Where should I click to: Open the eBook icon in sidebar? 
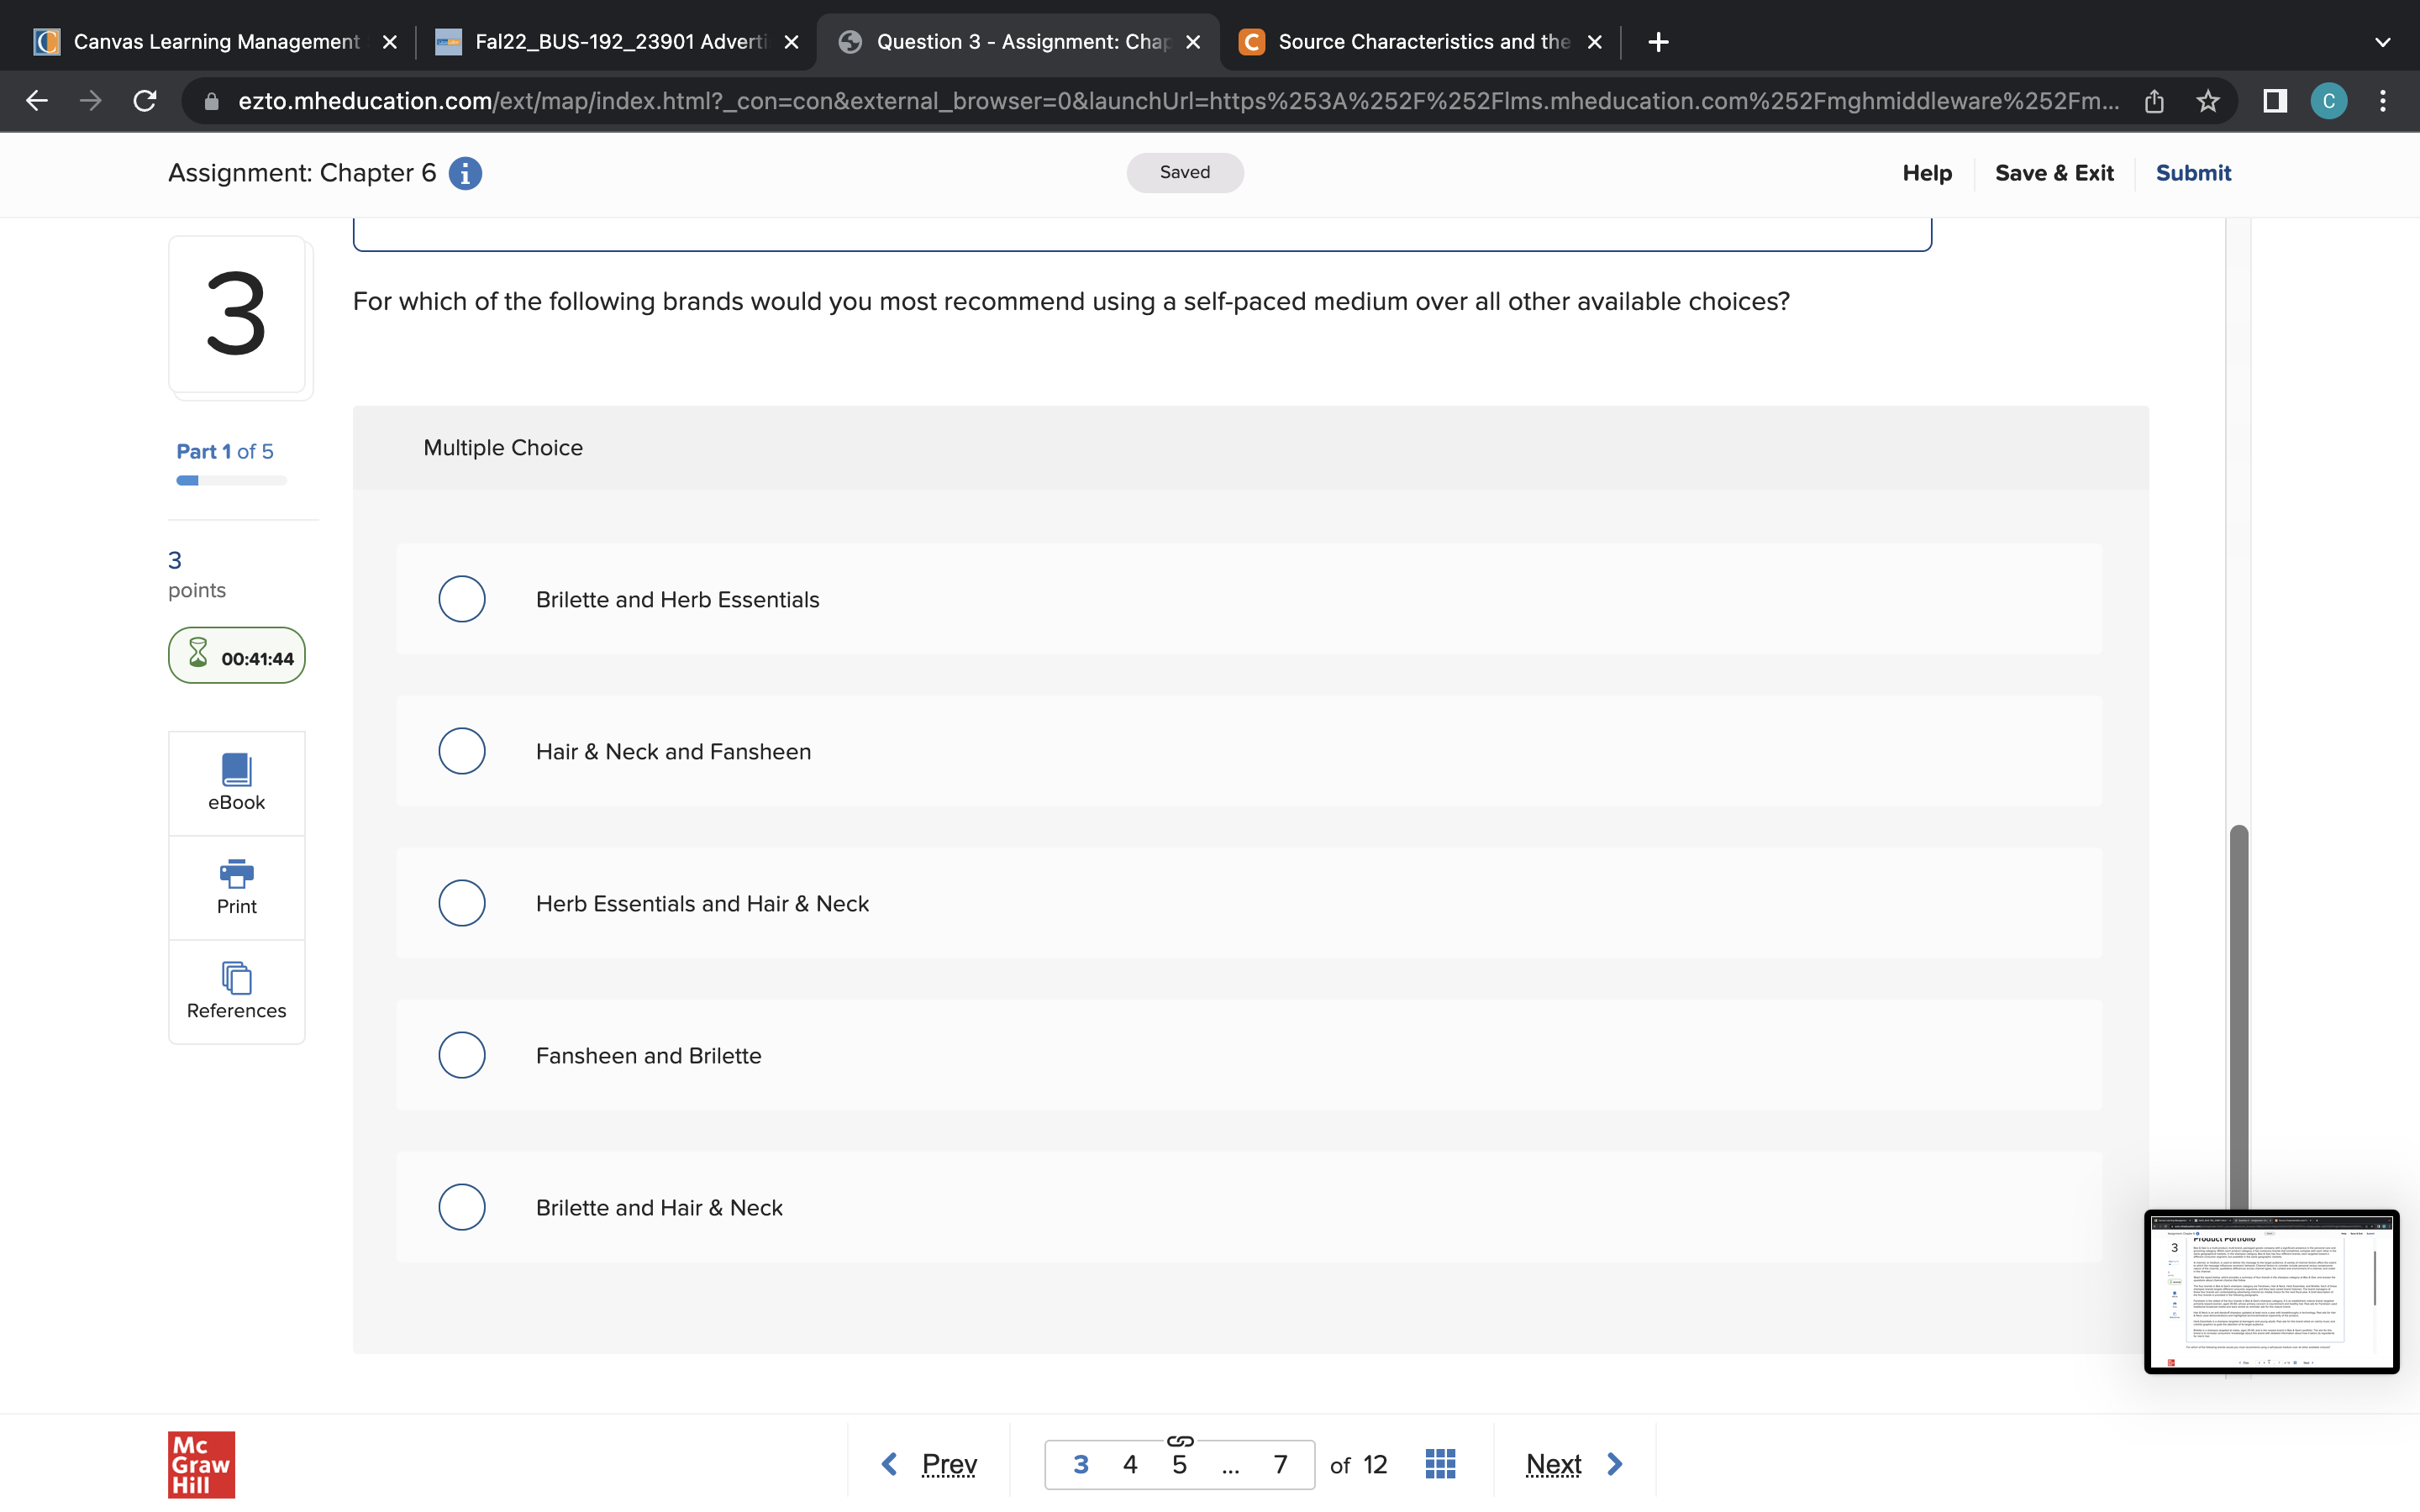(x=236, y=782)
